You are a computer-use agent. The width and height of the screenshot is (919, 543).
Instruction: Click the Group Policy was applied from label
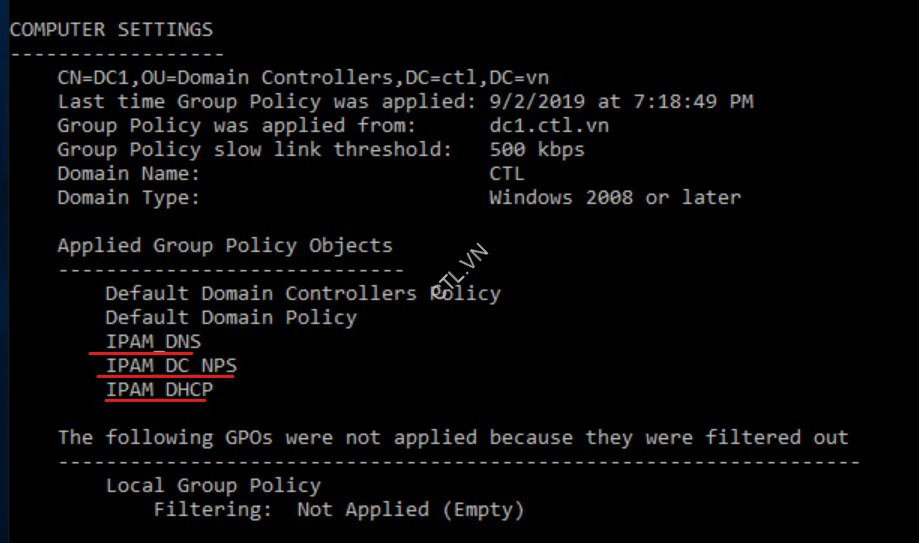coord(231,125)
